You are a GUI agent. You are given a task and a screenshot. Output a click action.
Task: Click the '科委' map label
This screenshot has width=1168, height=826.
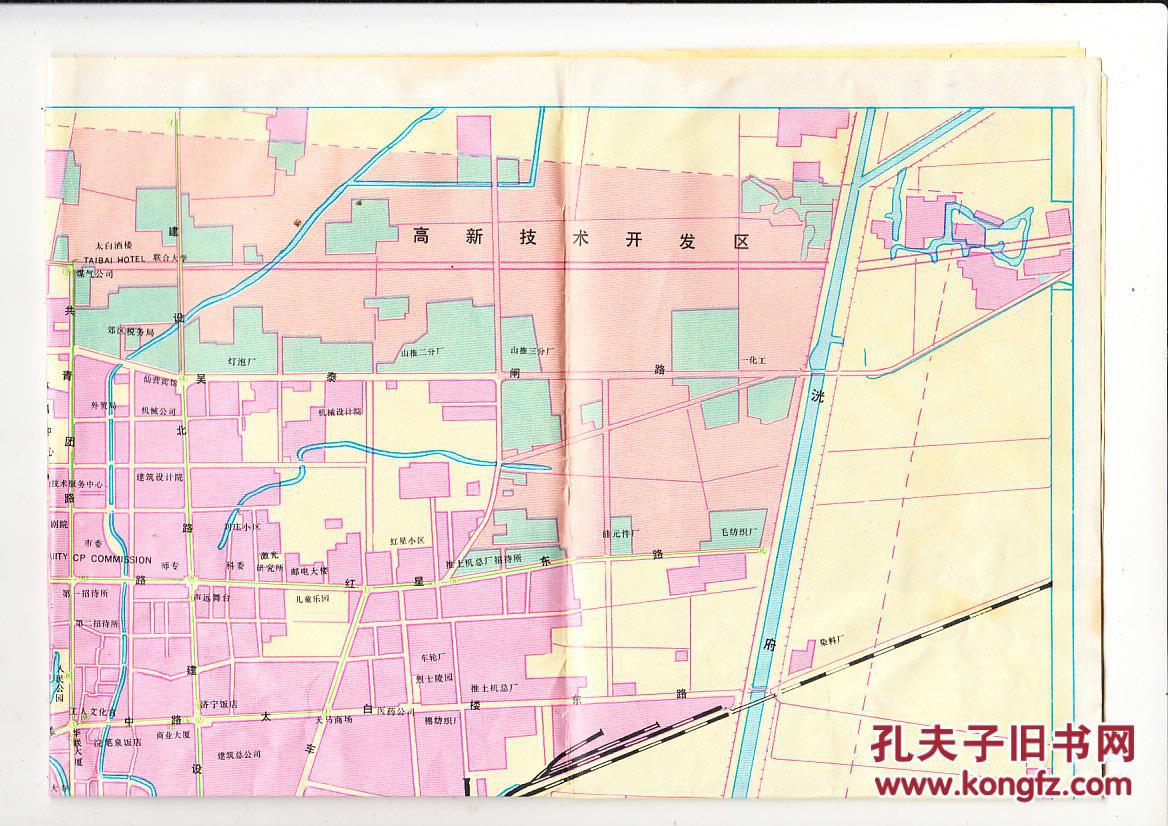click(235, 565)
